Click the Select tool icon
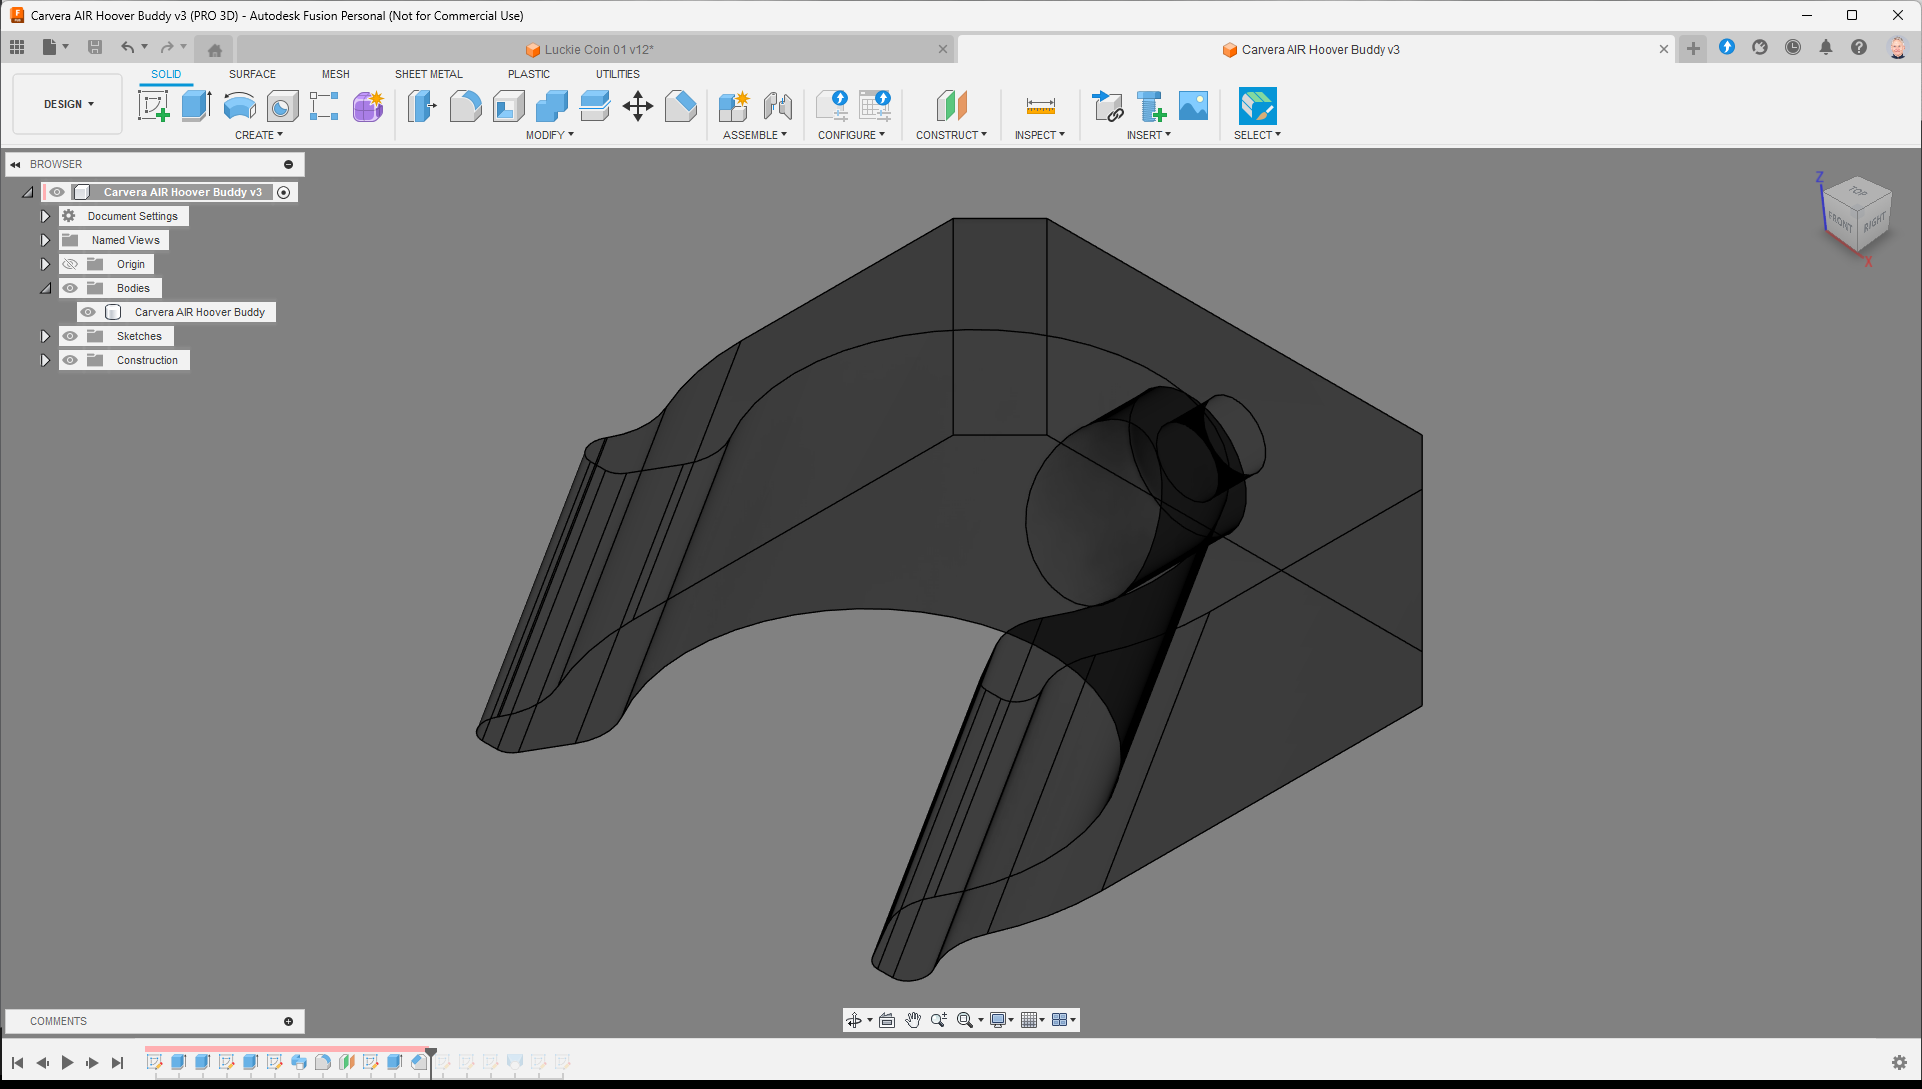The image size is (1922, 1089). click(x=1257, y=106)
